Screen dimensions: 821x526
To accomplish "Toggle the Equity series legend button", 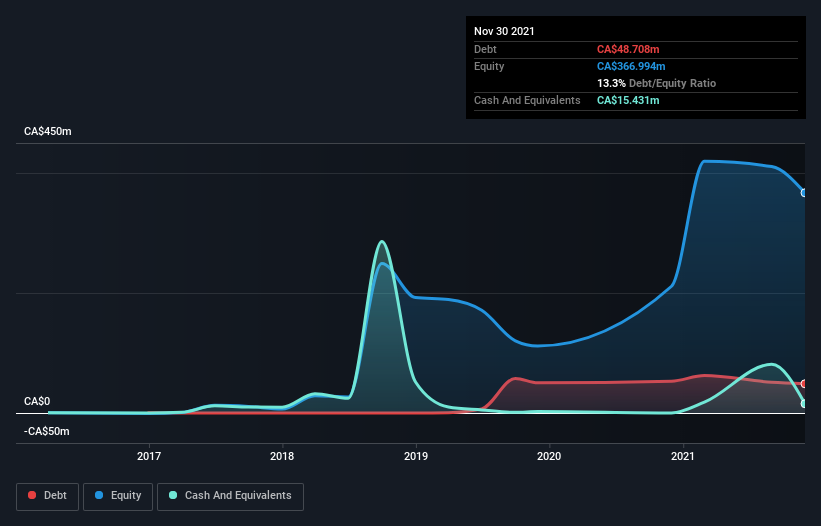I will click(x=118, y=496).
